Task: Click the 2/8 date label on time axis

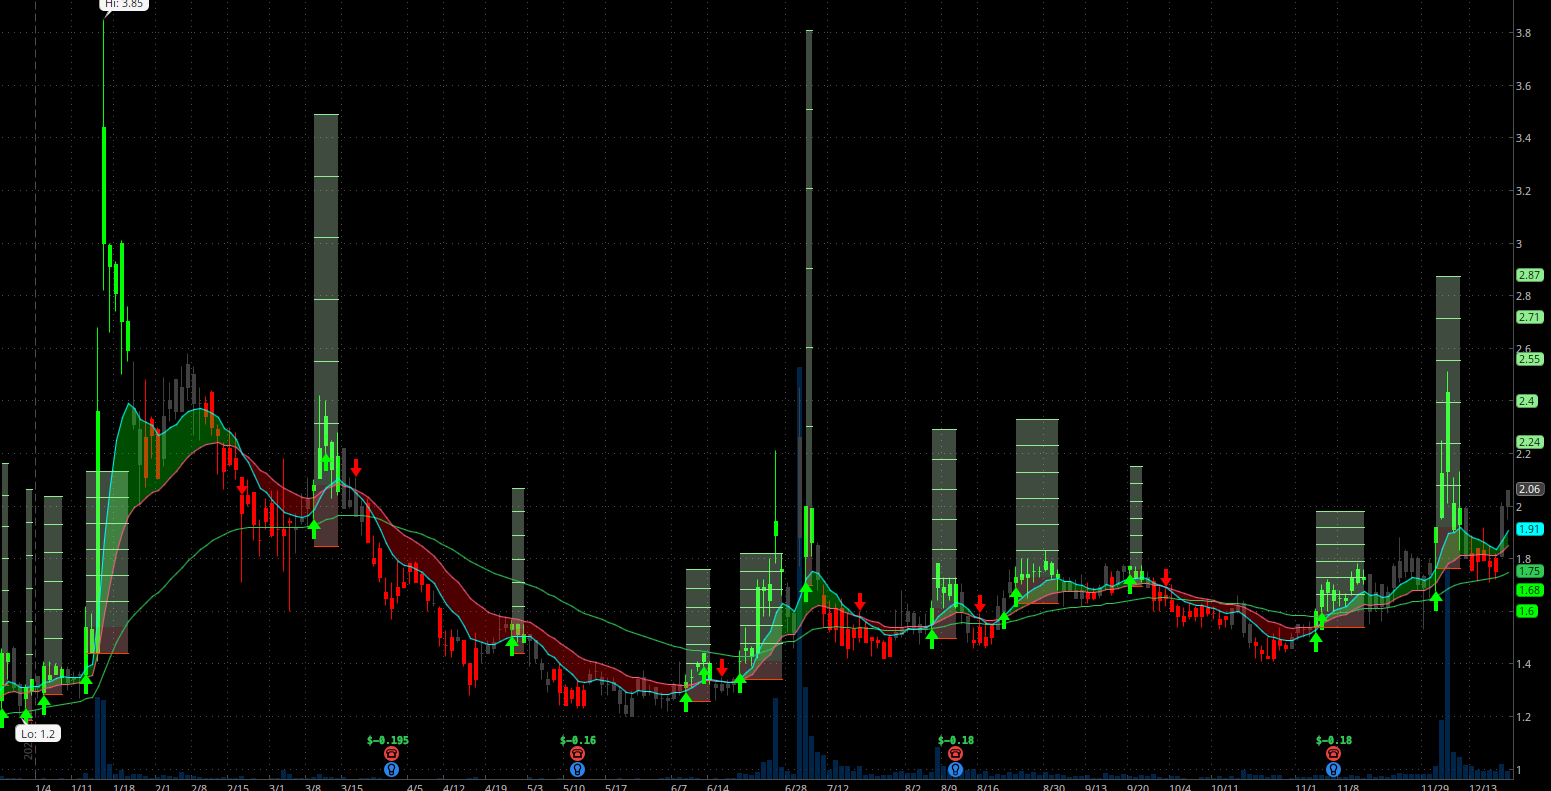Action: 199,788
